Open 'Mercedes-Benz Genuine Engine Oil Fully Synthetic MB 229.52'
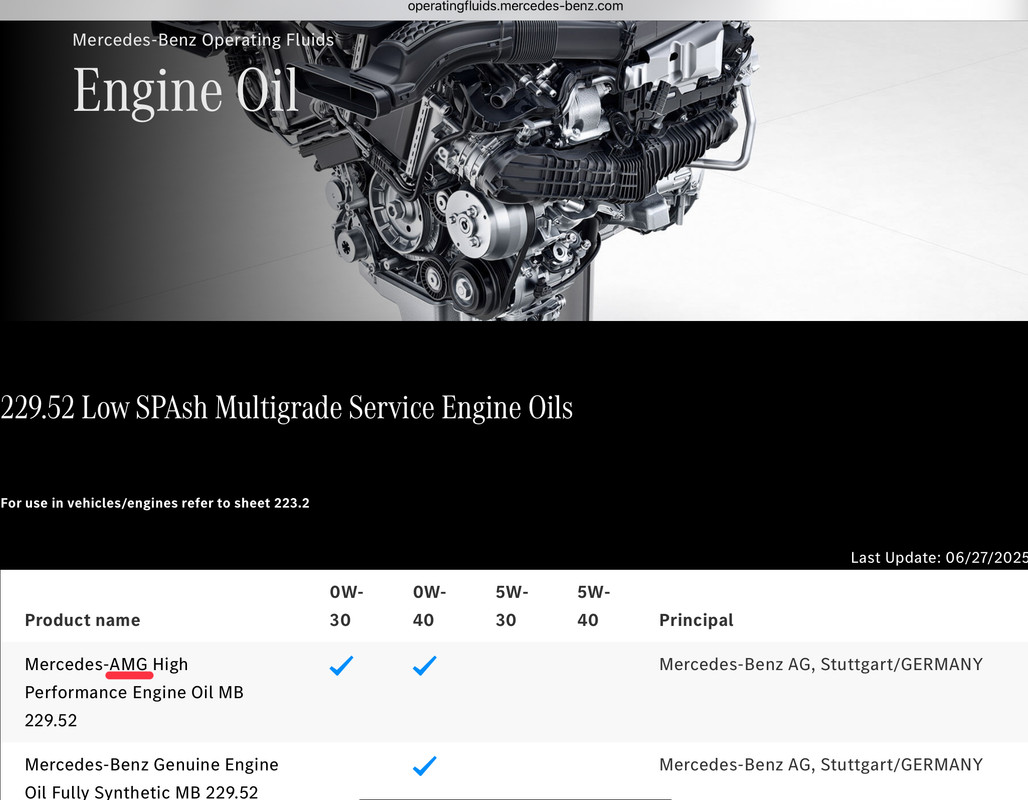The width and height of the screenshot is (1028, 800). 151,778
